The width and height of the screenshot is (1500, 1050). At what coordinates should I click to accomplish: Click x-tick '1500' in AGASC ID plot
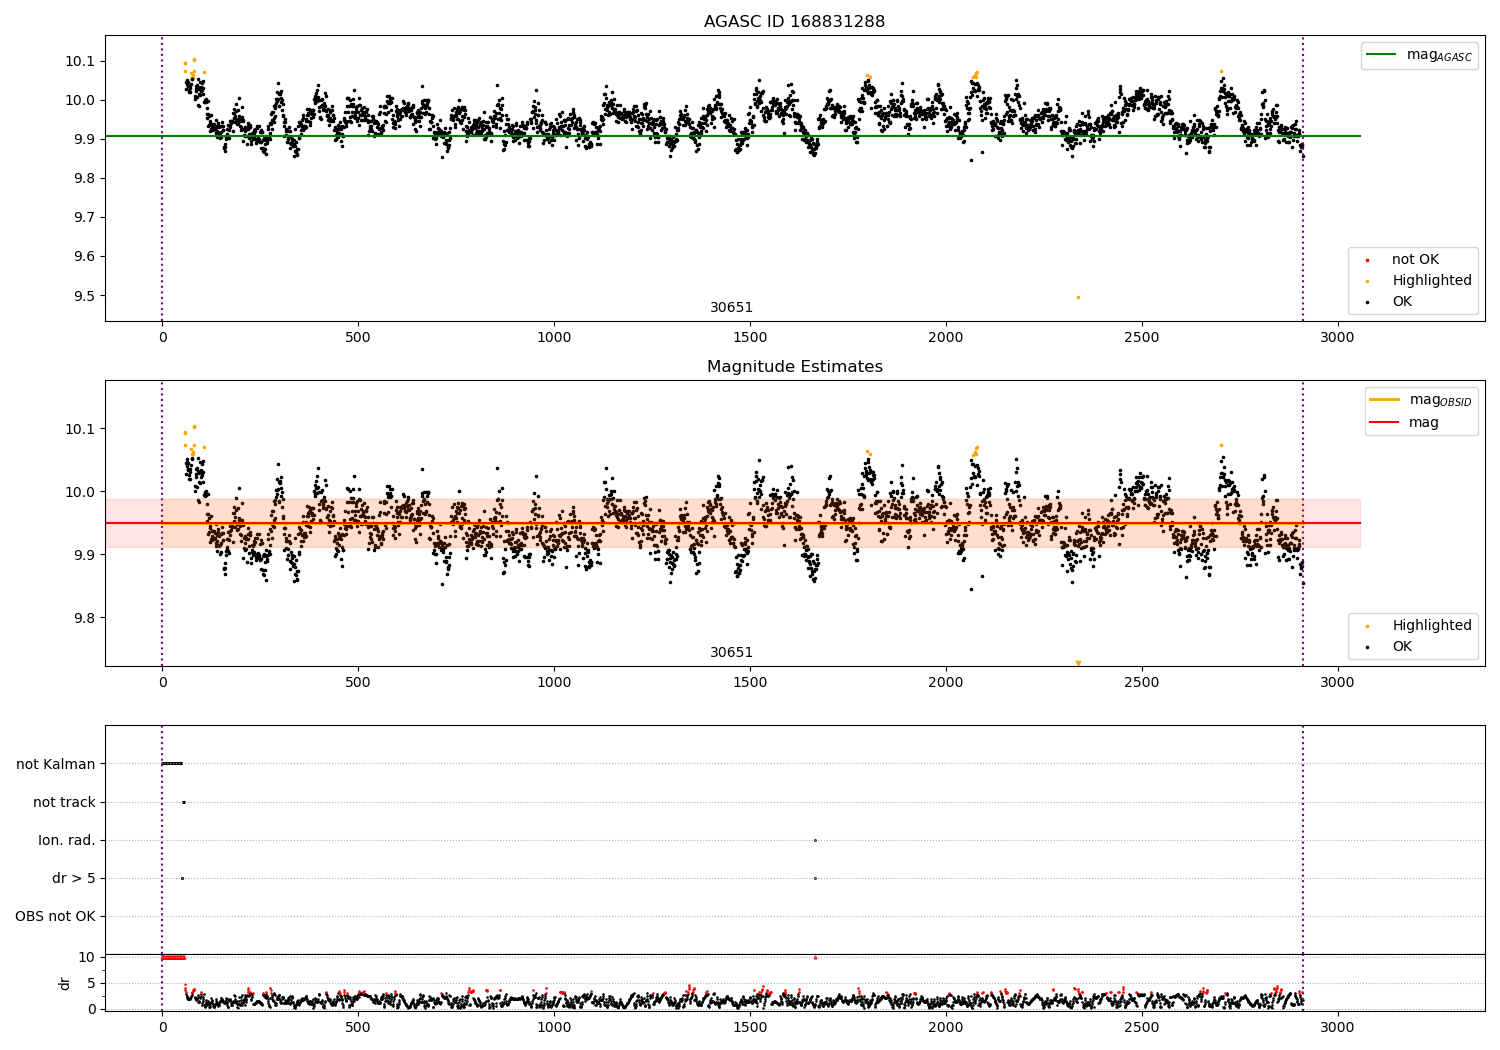[750, 338]
